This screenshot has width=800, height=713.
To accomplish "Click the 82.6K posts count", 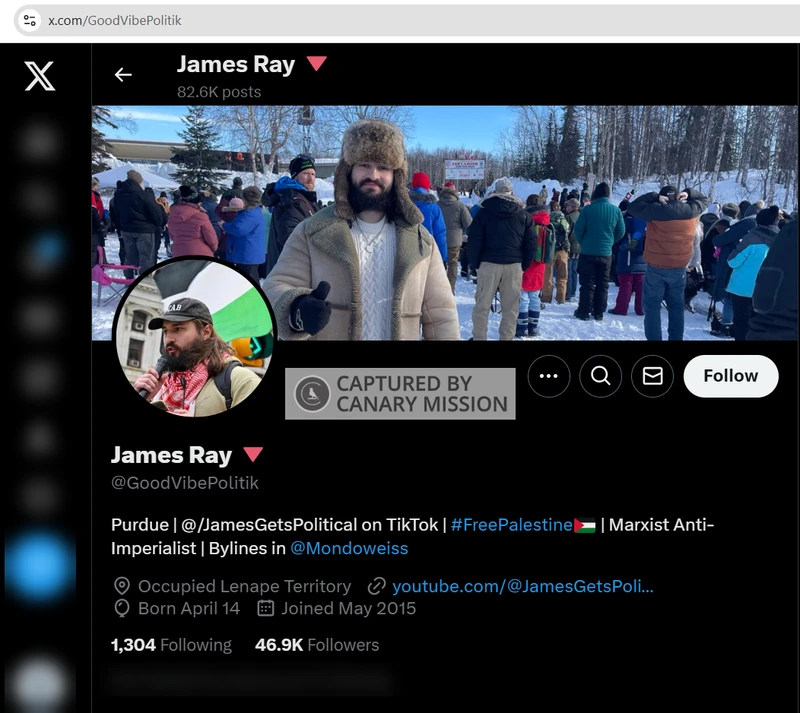I will point(219,92).
